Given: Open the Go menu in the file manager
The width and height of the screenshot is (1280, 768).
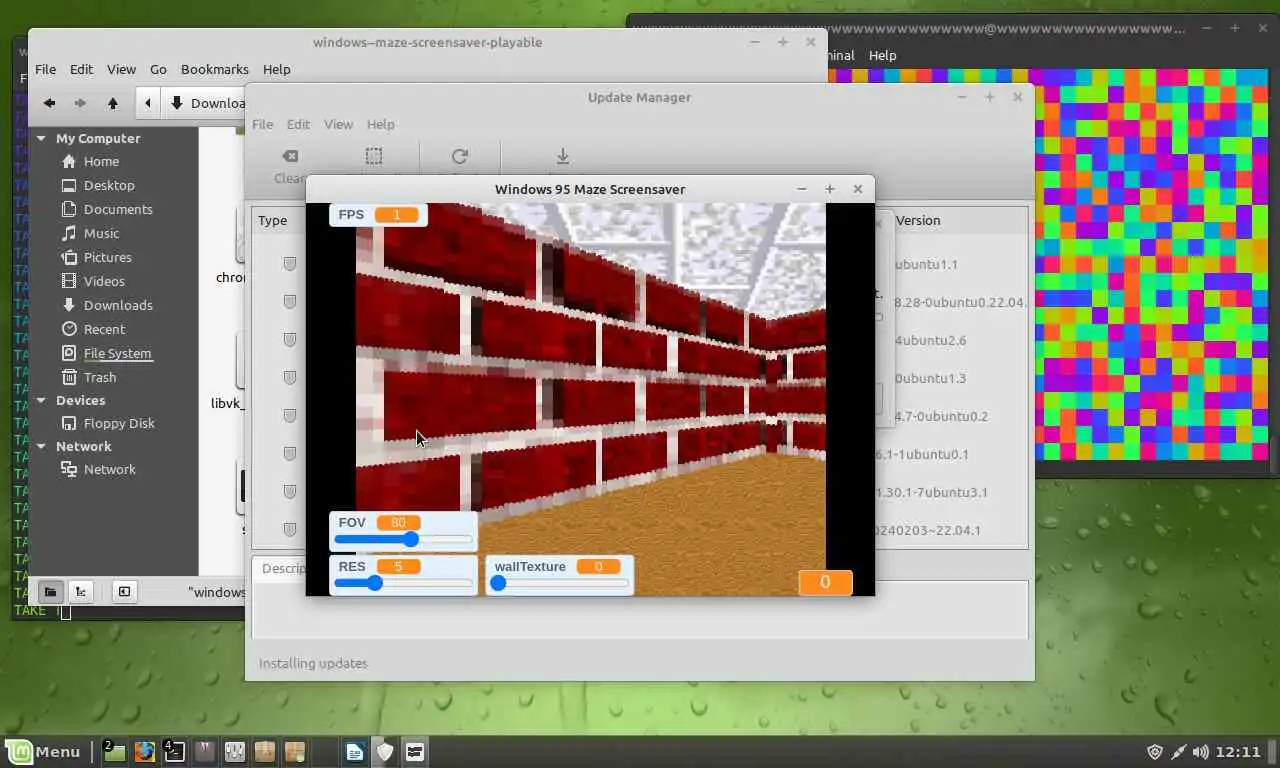Looking at the screenshot, I should (x=158, y=69).
